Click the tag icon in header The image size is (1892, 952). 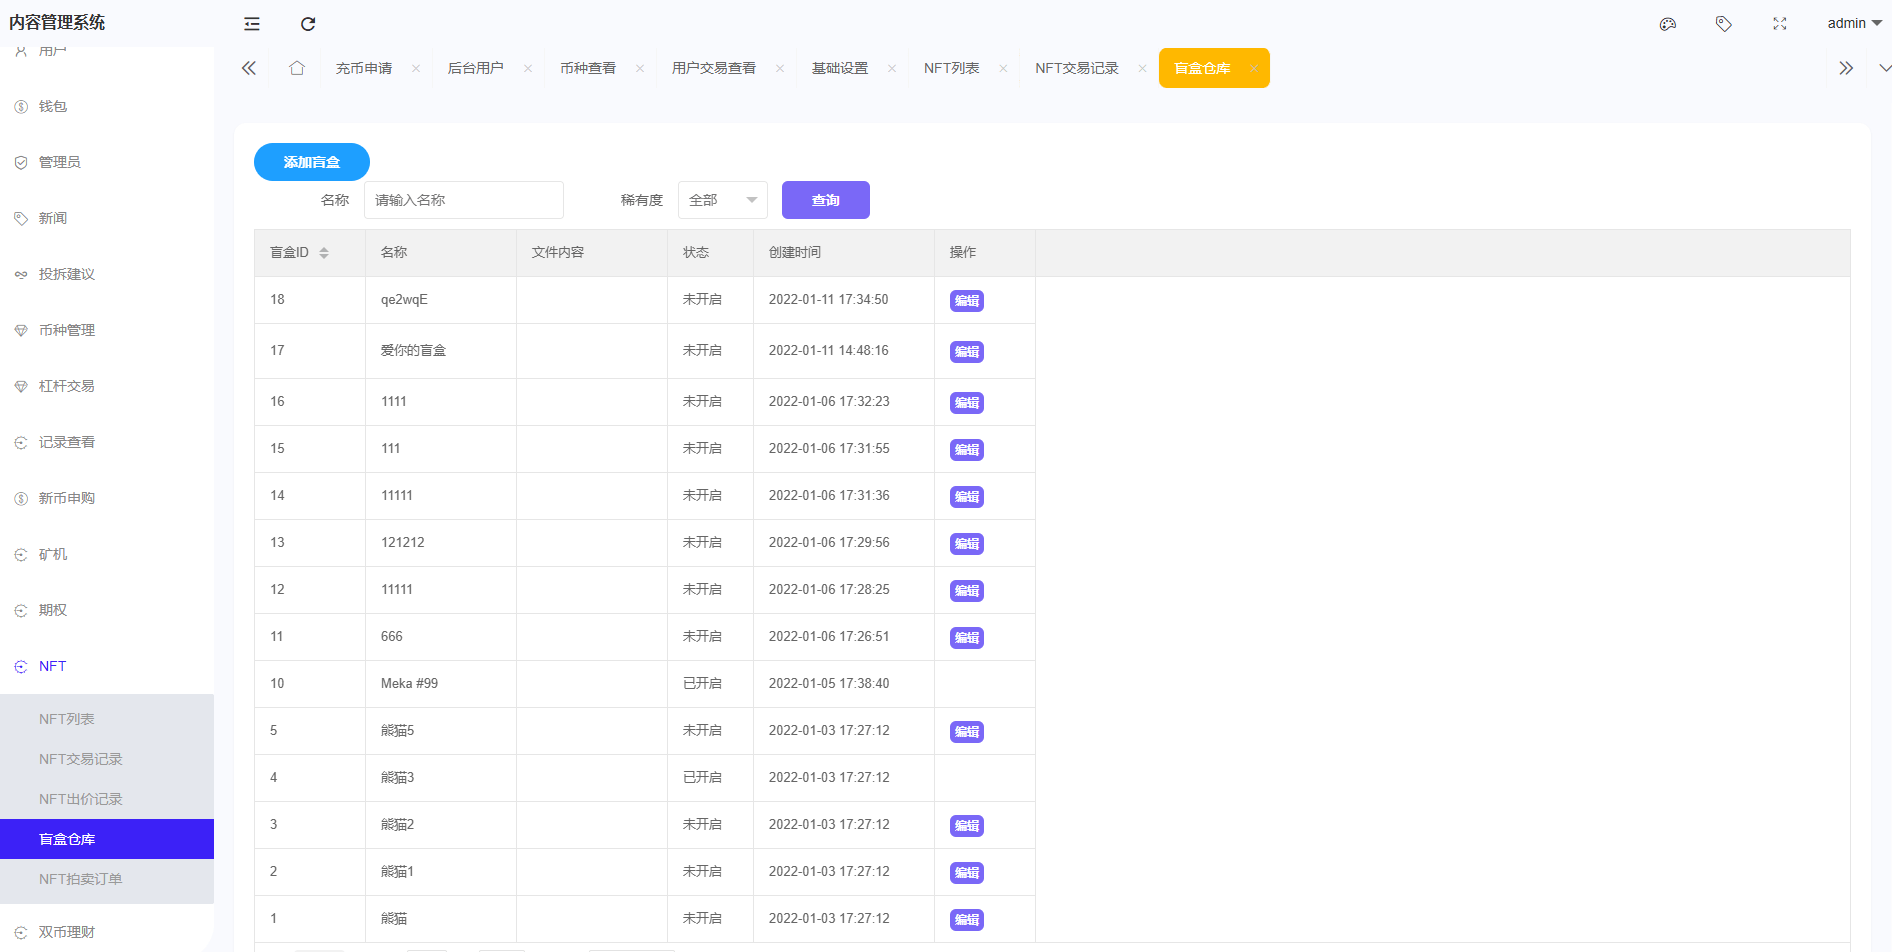(1723, 24)
